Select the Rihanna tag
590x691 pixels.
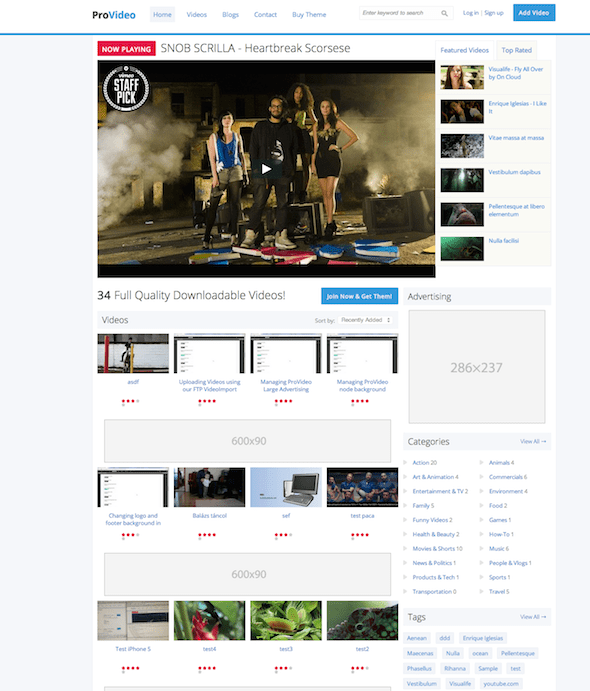coord(455,669)
